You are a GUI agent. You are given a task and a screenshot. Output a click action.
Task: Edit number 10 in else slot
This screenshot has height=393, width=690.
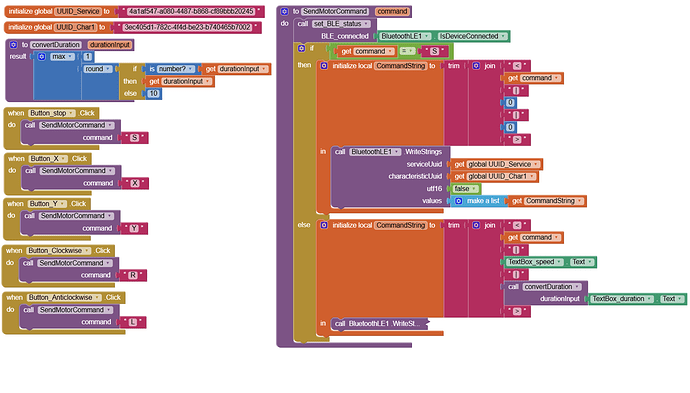(x=153, y=94)
